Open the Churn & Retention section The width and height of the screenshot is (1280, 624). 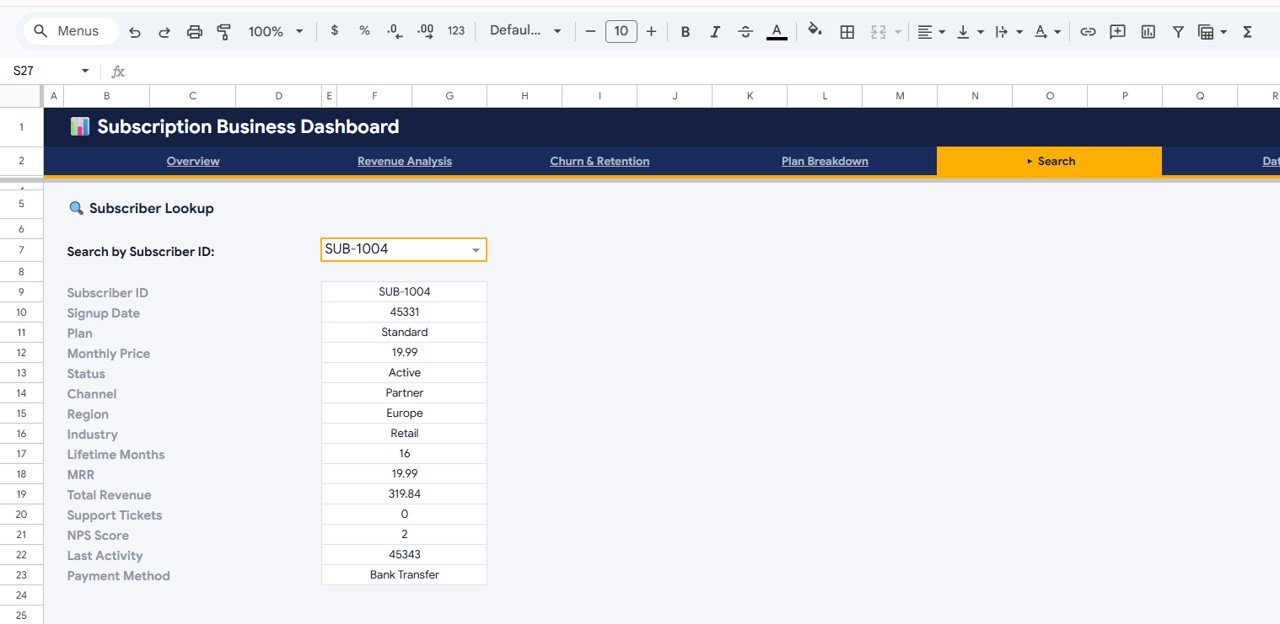point(599,161)
